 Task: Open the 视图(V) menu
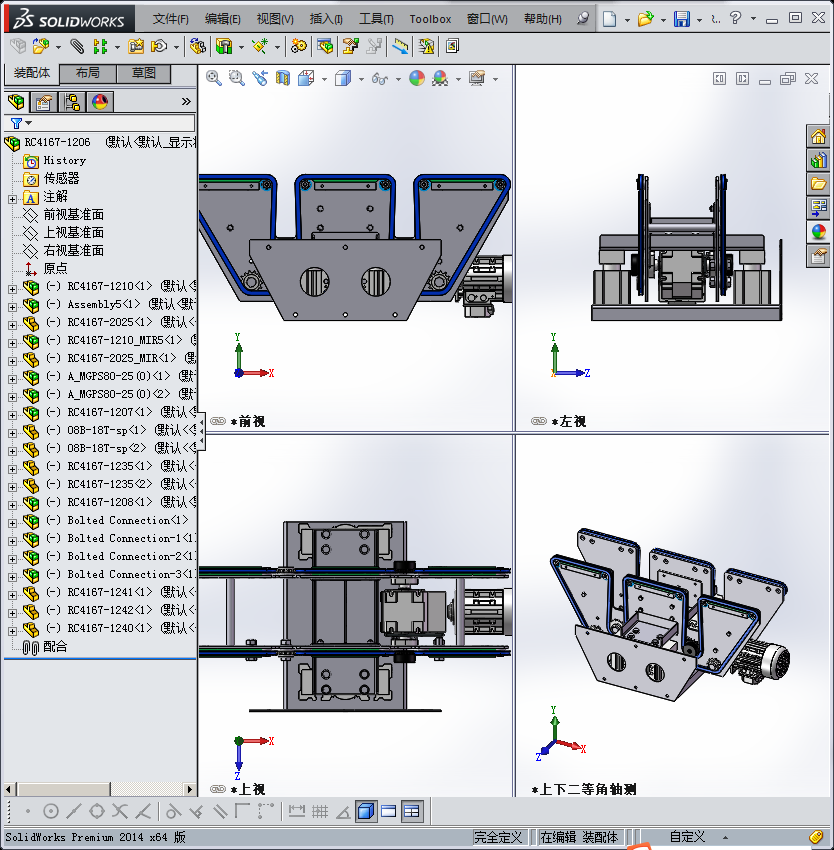click(275, 19)
